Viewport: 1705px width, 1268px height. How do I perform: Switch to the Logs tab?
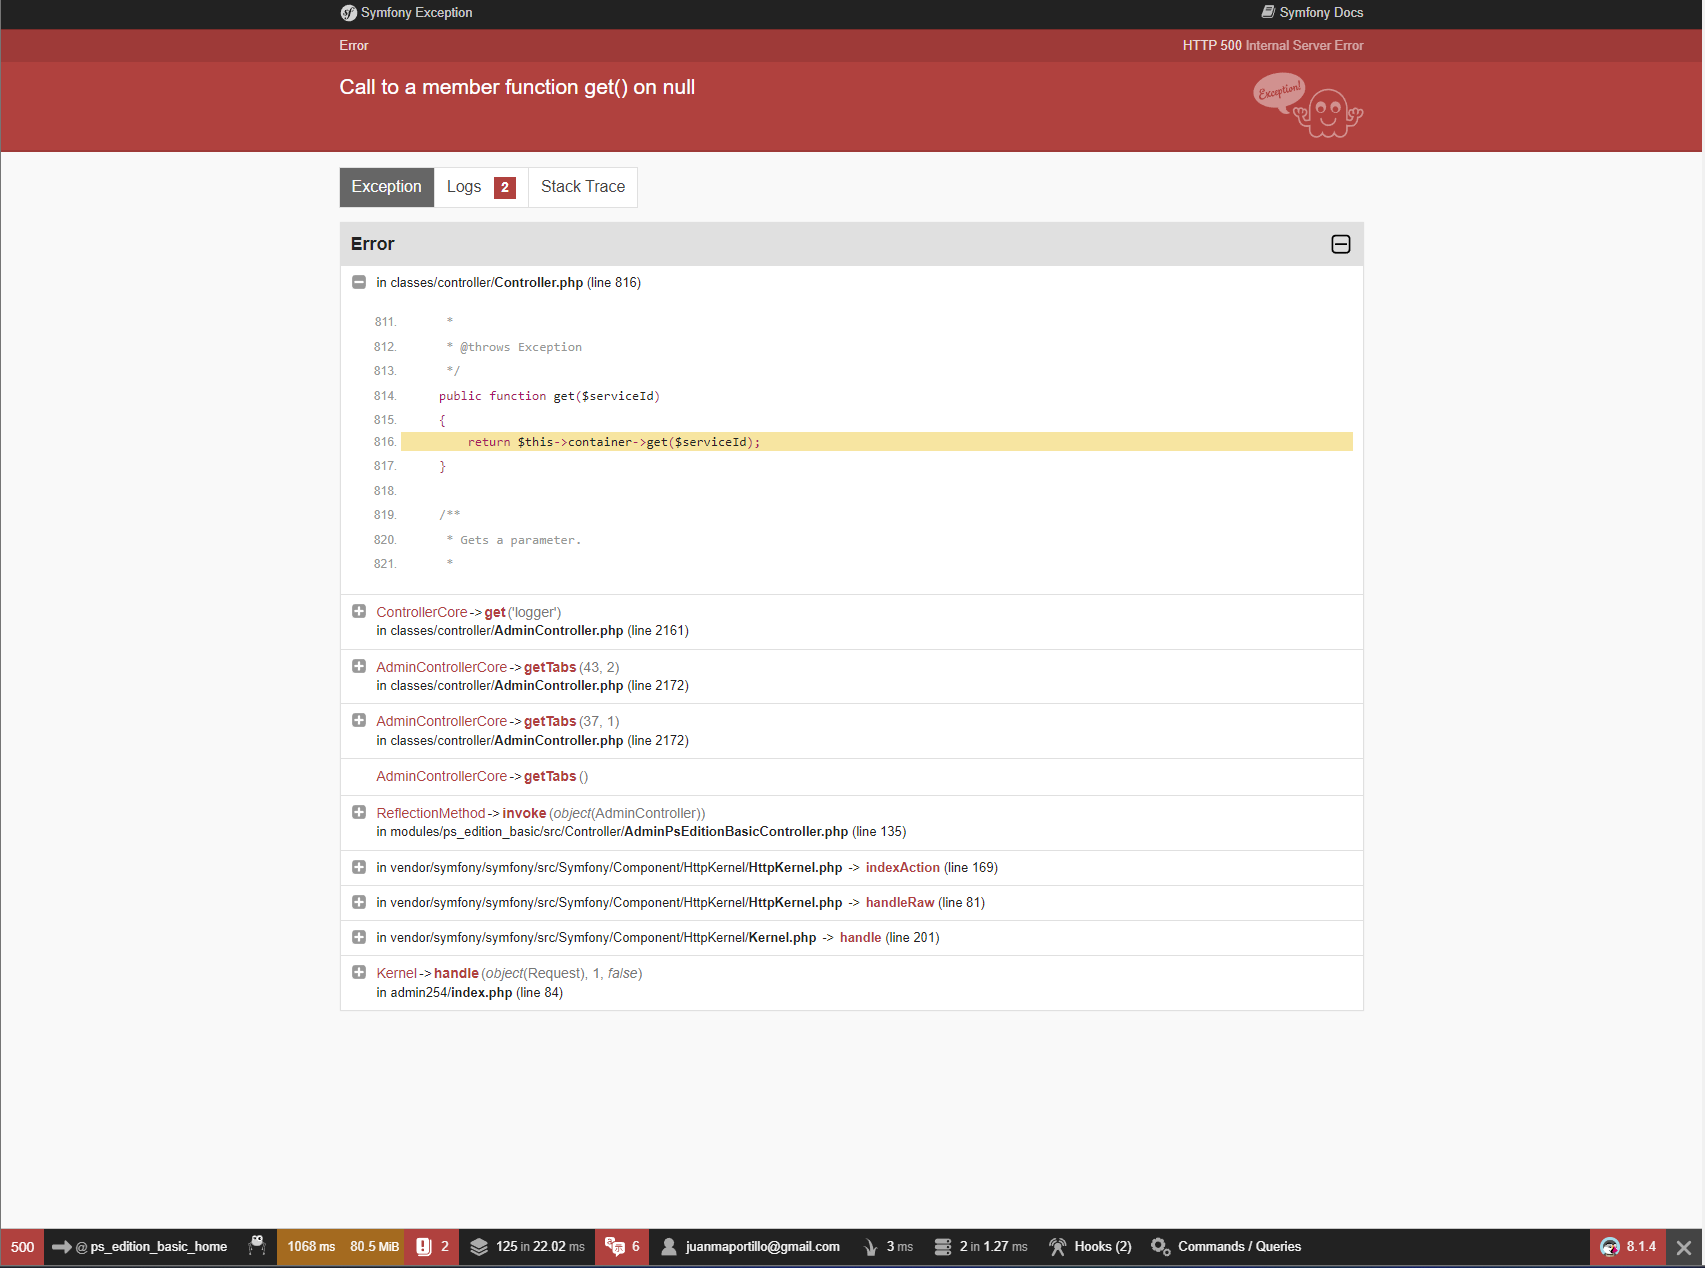[481, 187]
